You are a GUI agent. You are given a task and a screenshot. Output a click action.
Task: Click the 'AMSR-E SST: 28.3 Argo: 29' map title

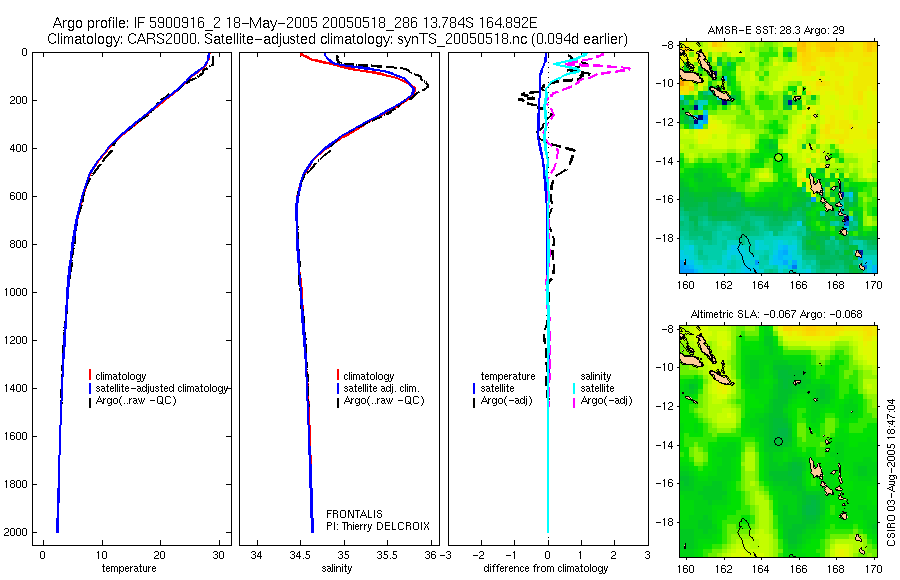pos(776,30)
